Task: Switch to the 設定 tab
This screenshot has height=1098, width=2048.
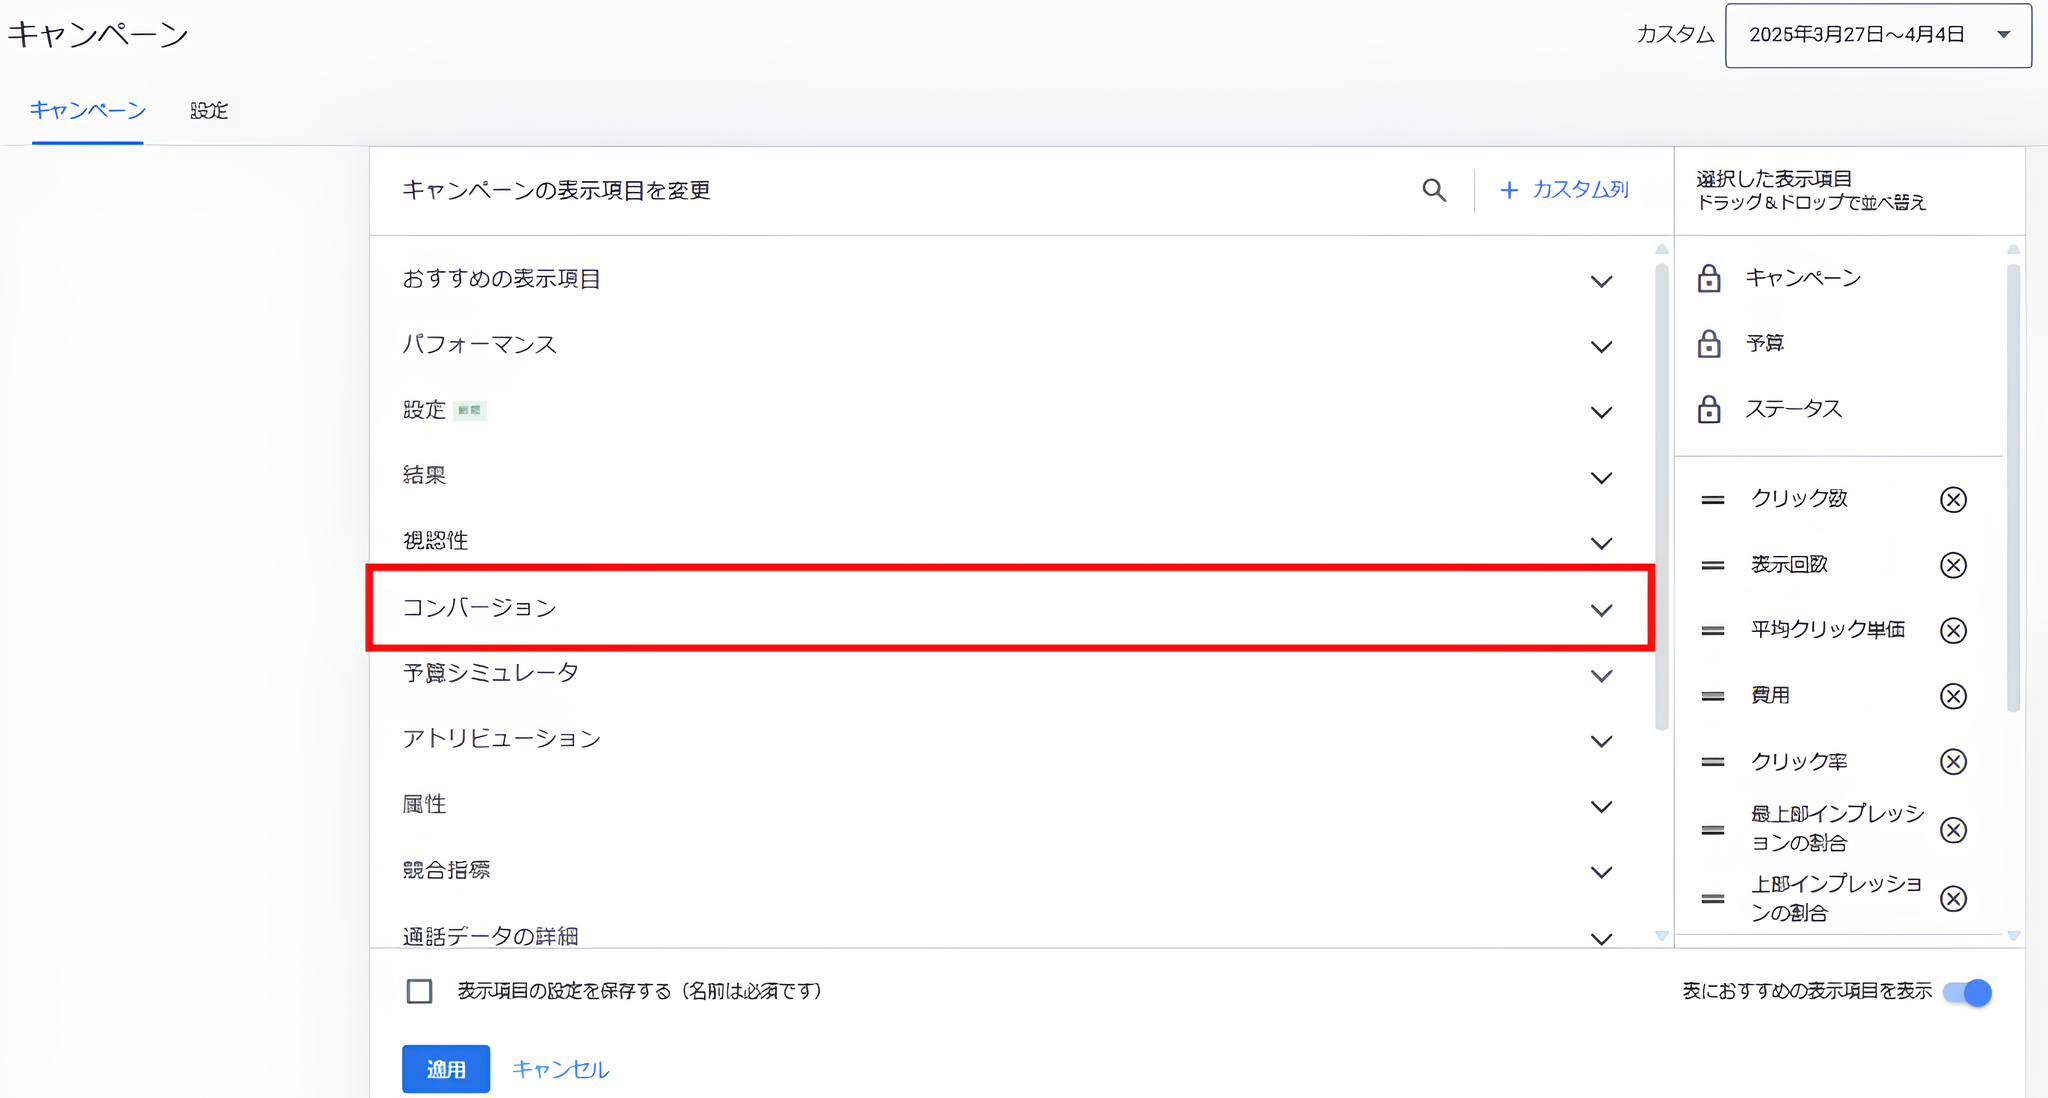Action: pyautogui.click(x=208, y=111)
